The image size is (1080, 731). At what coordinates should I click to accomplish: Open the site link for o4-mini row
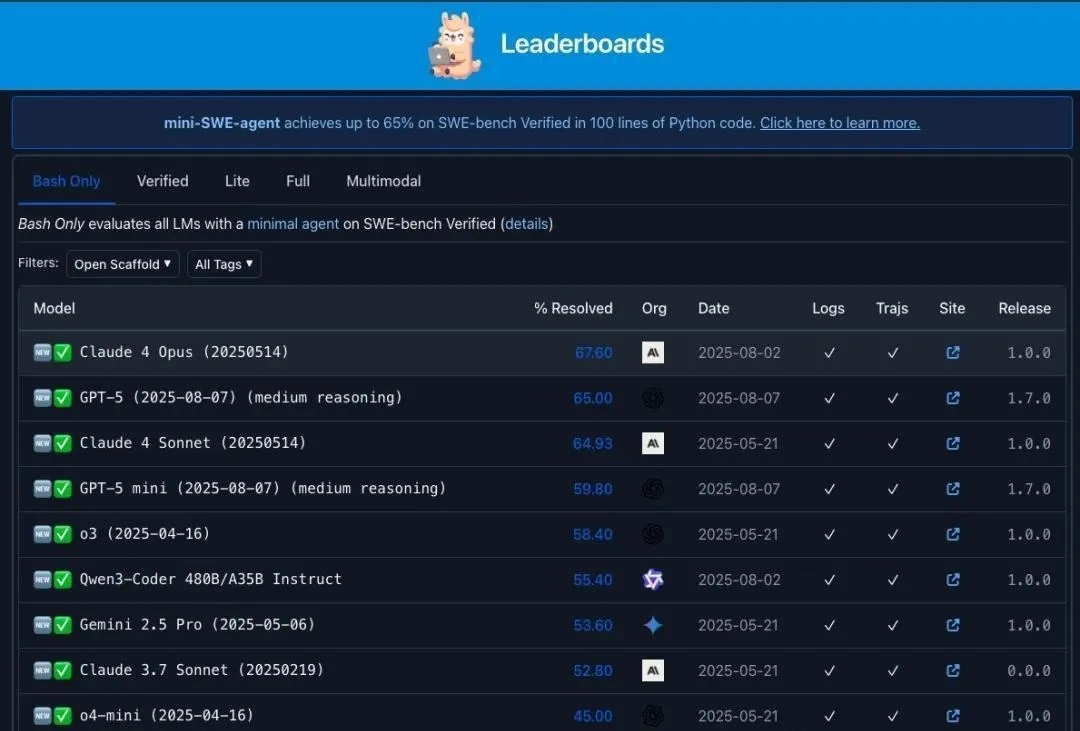pos(953,717)
